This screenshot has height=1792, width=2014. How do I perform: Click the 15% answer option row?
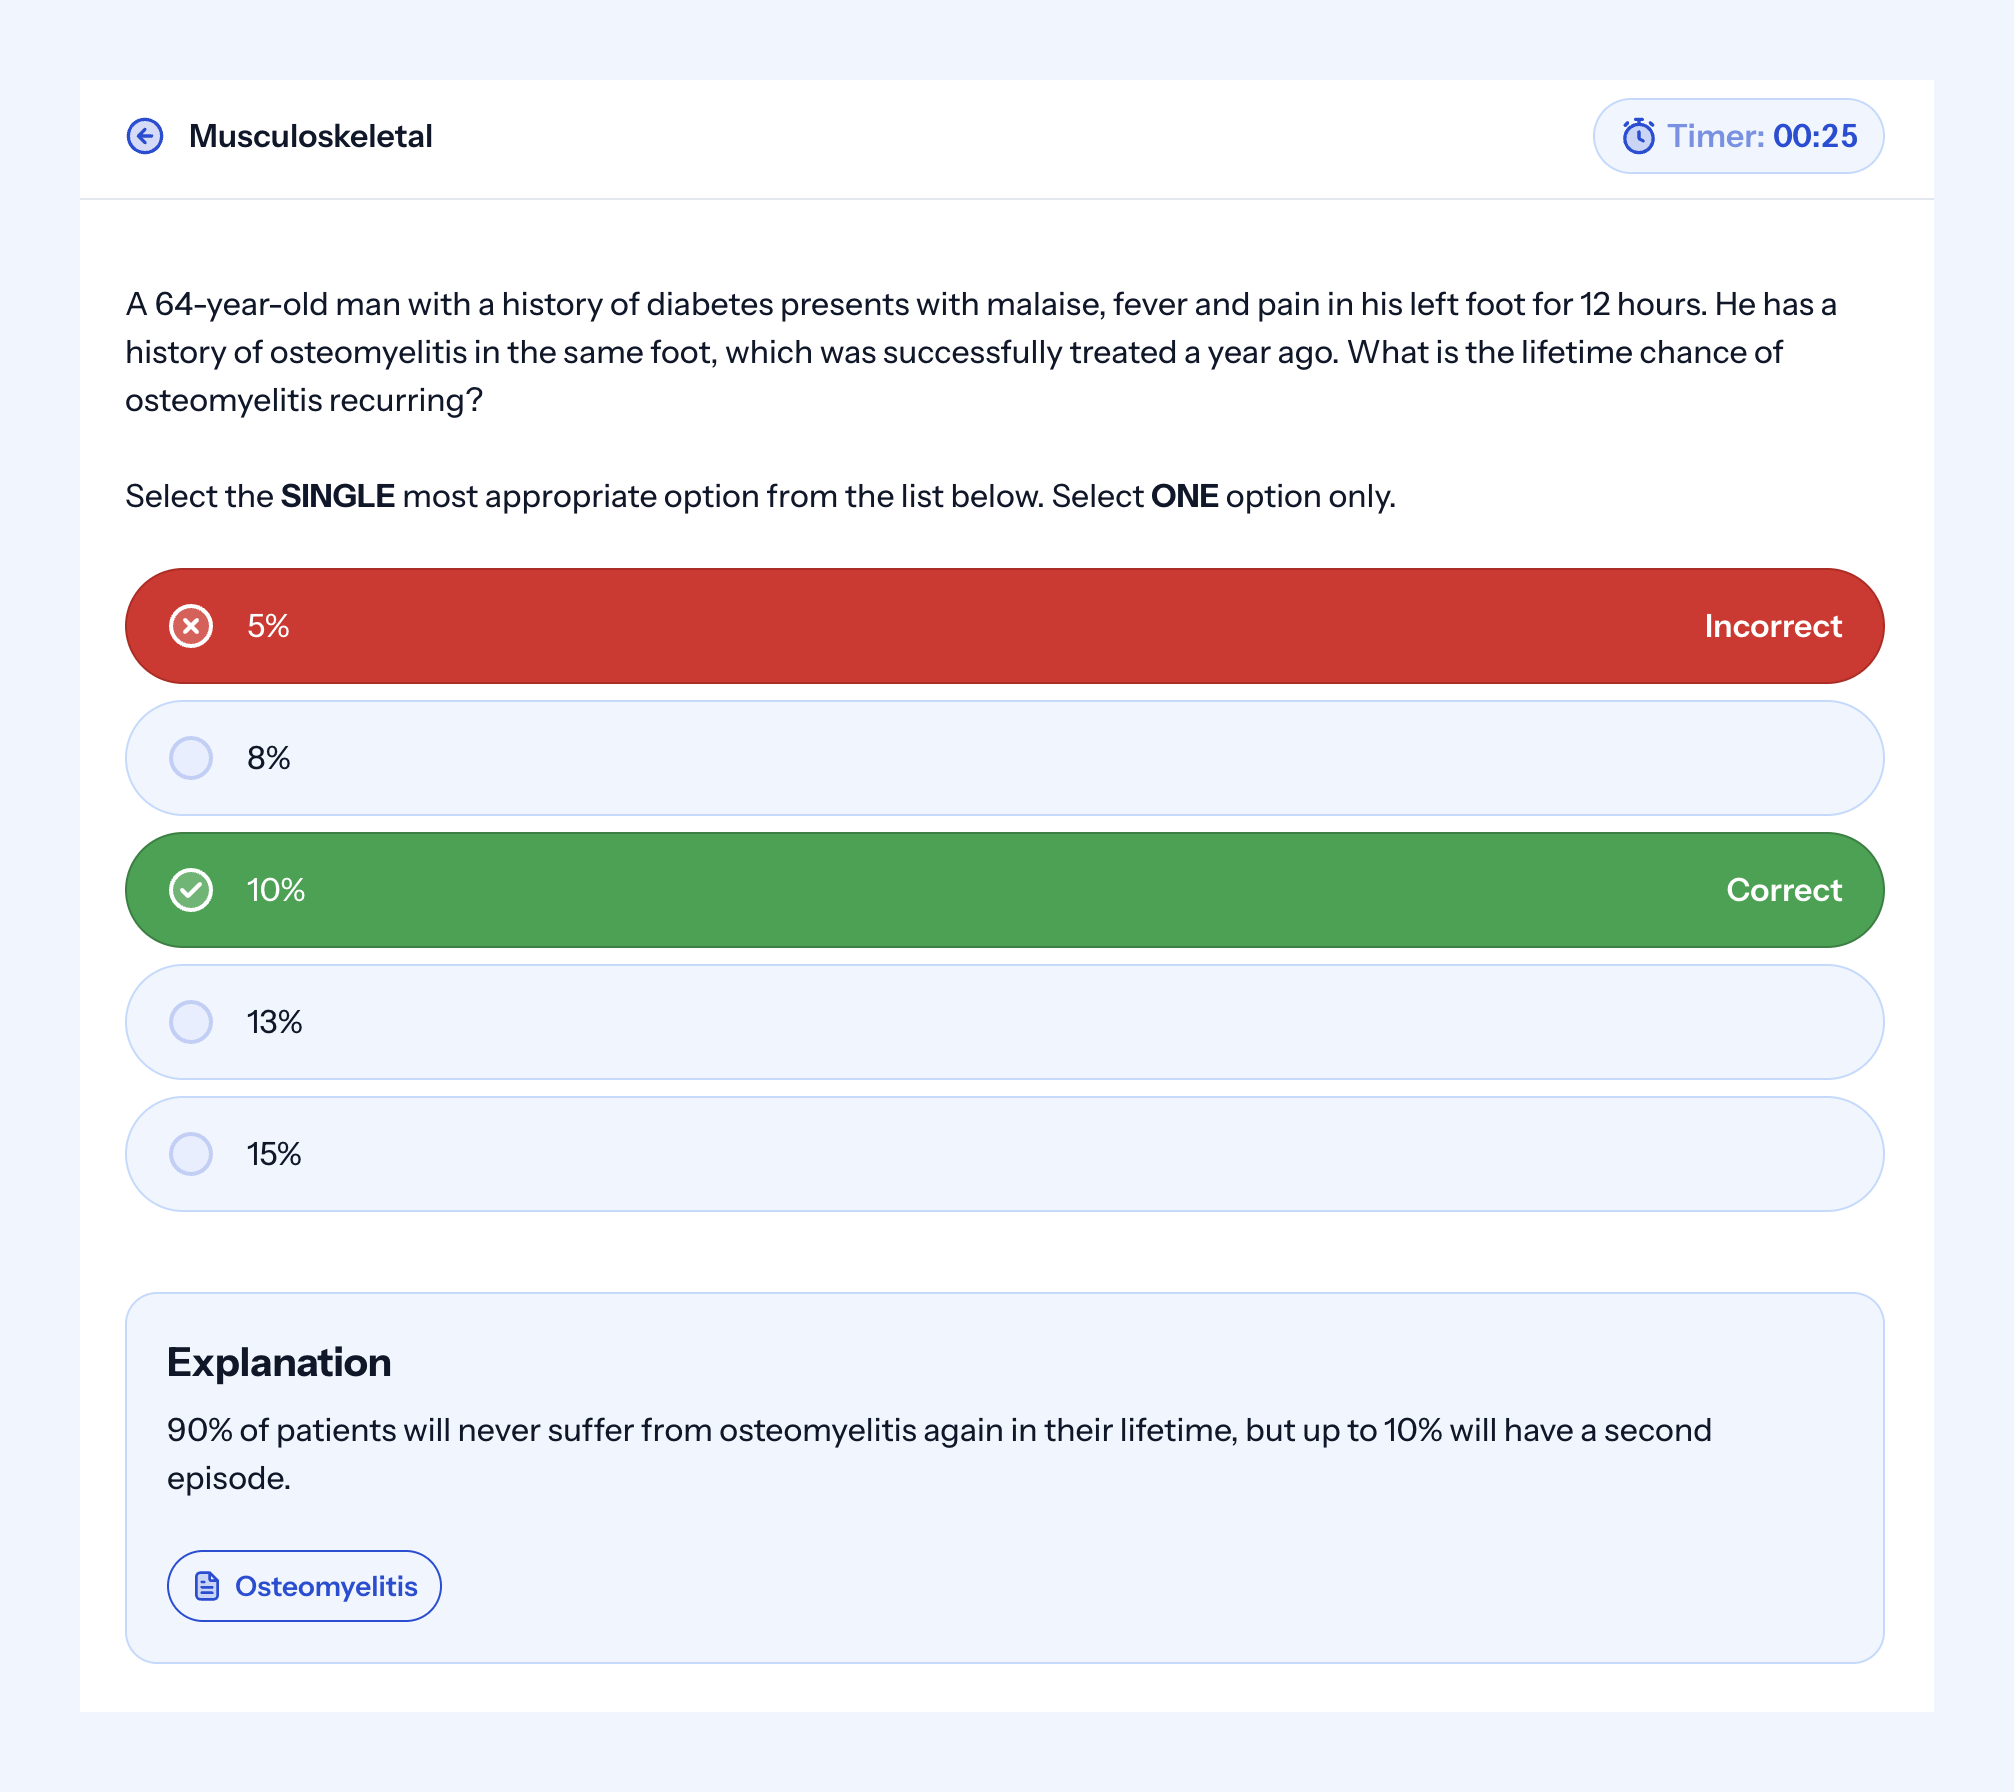(x=1005, y=1154)
